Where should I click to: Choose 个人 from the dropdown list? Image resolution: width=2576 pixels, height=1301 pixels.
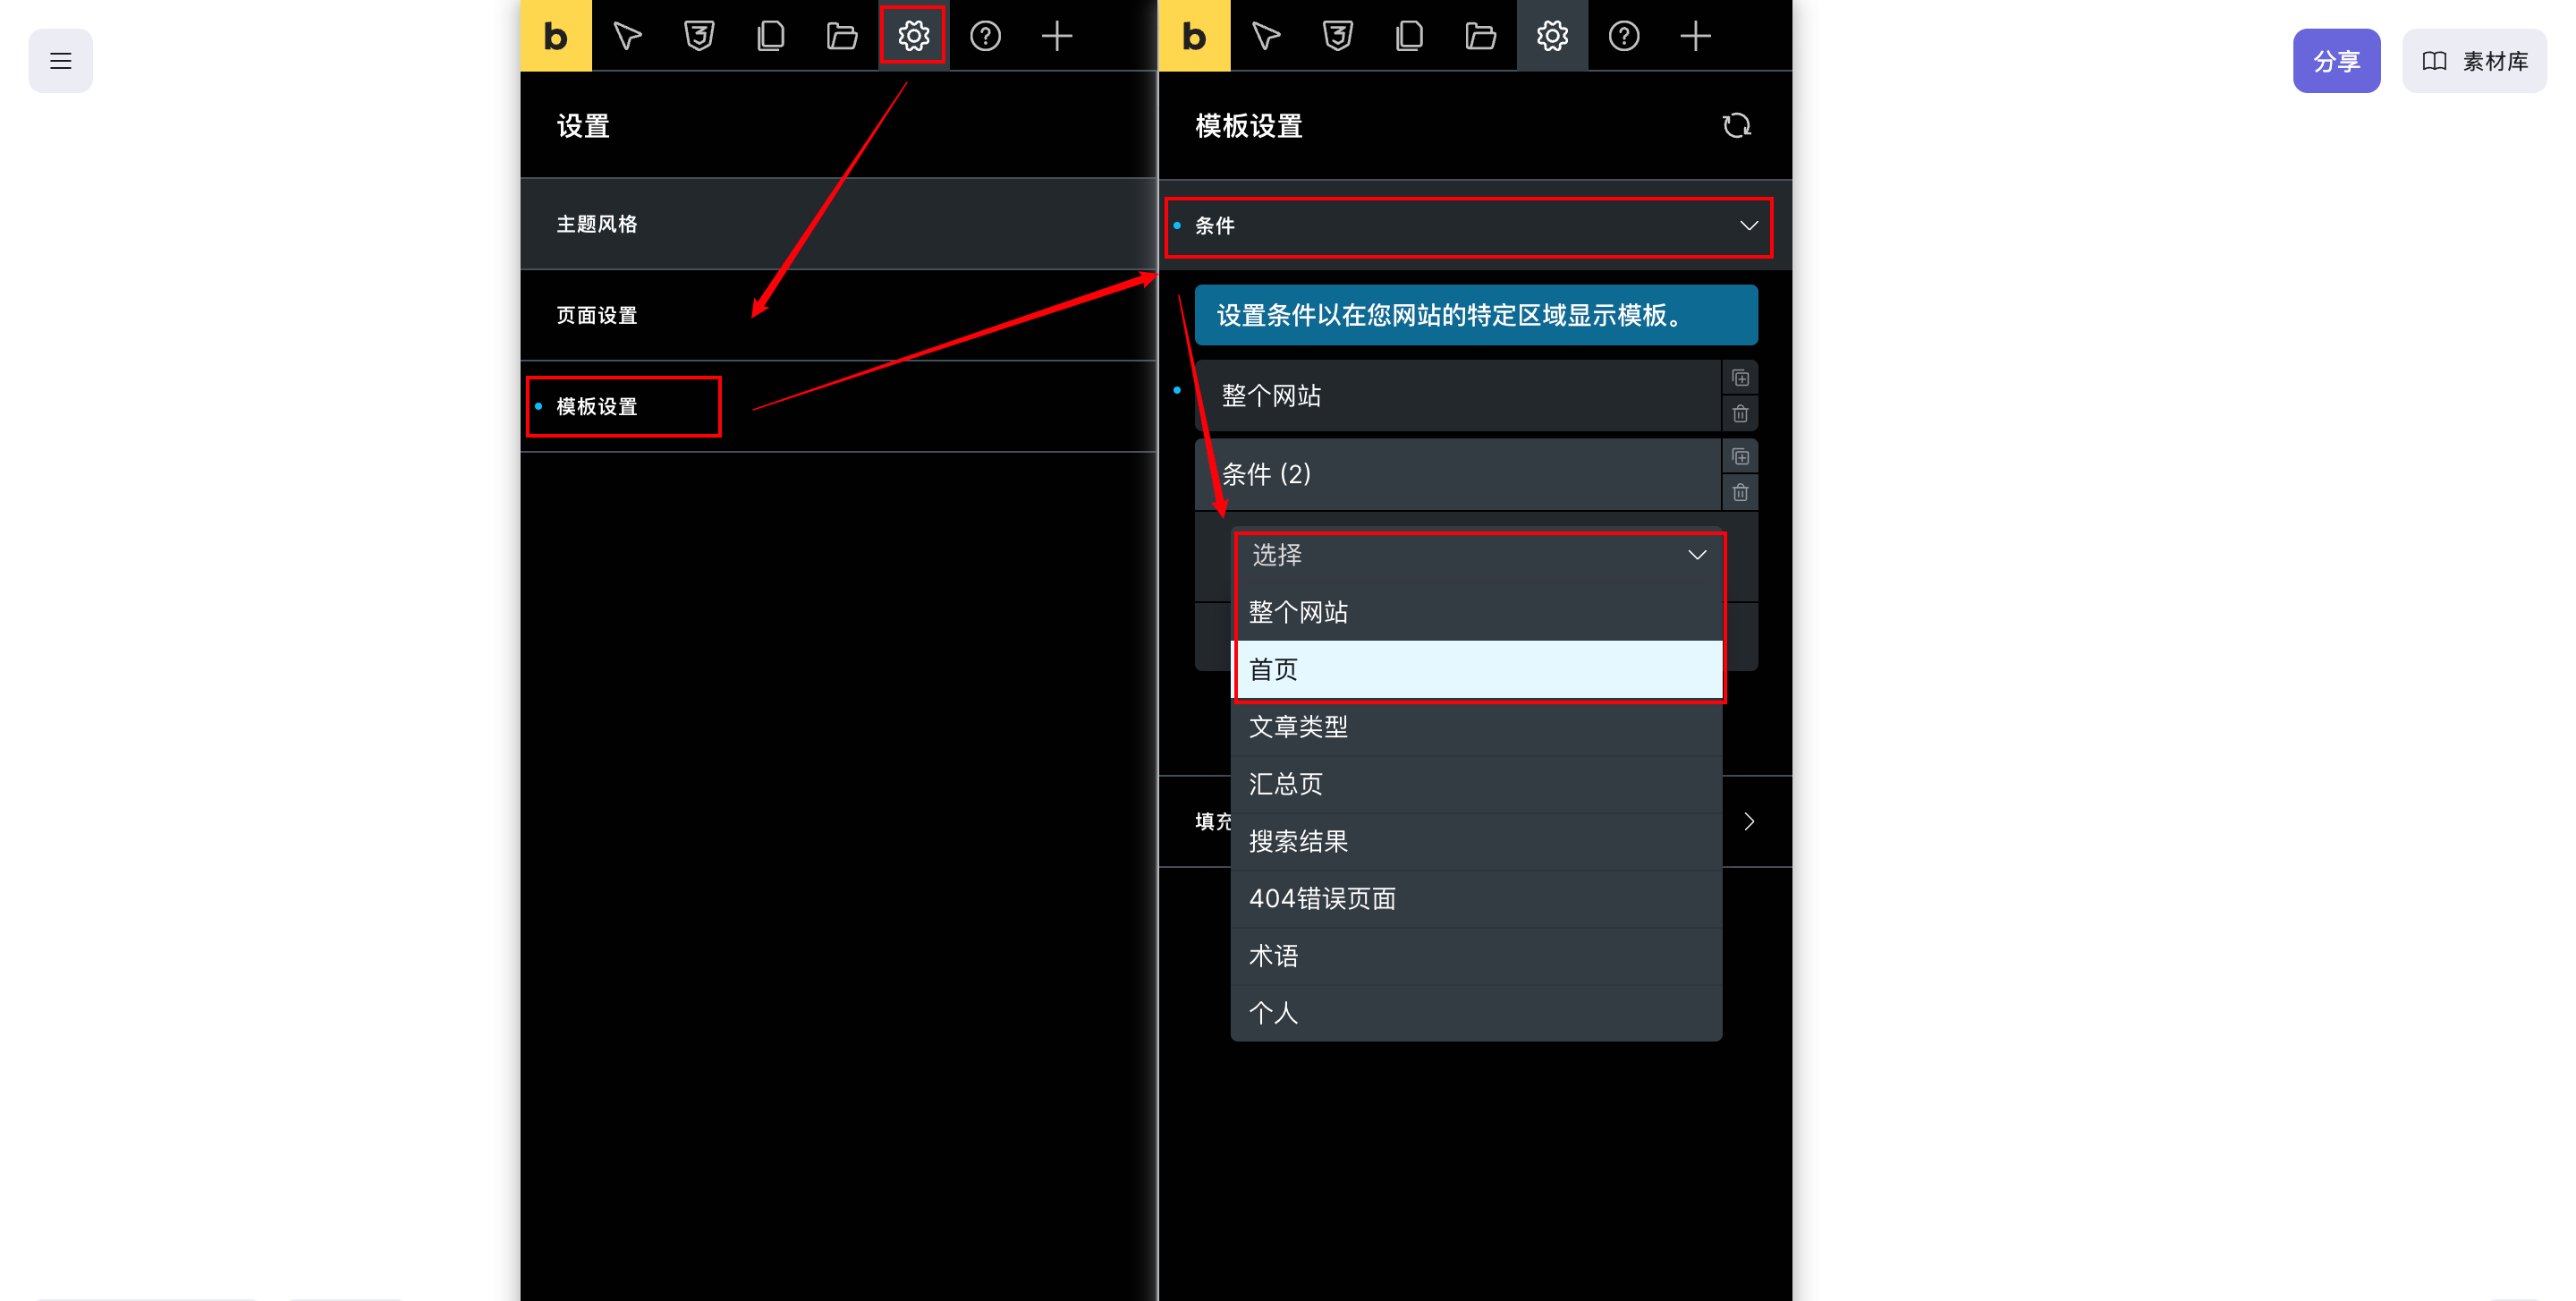coord(1476,1013)
